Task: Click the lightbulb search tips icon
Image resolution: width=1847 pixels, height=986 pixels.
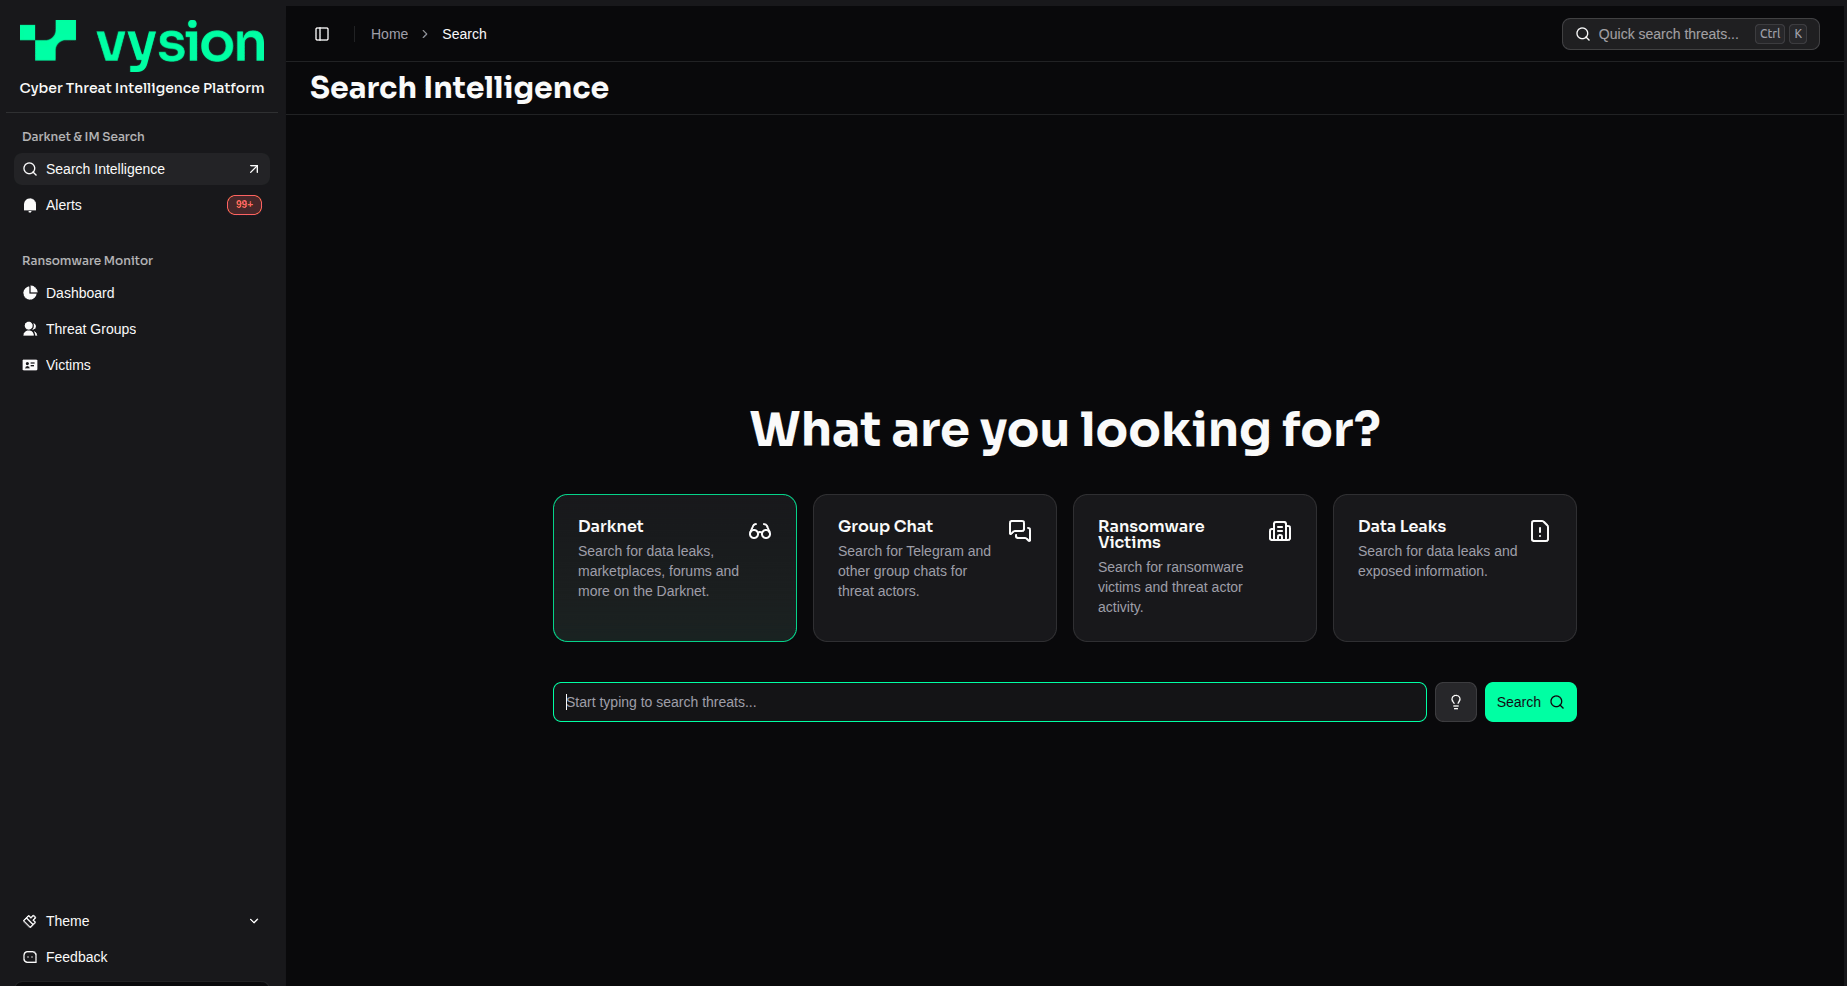Action: point(1456,702)
